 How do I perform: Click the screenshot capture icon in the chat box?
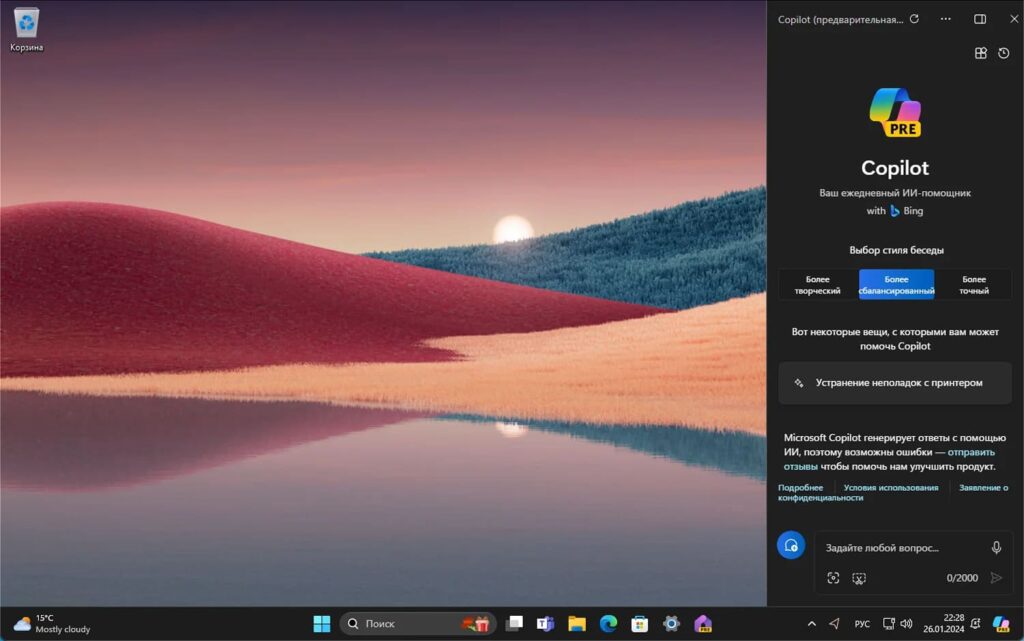pos(859,578)
